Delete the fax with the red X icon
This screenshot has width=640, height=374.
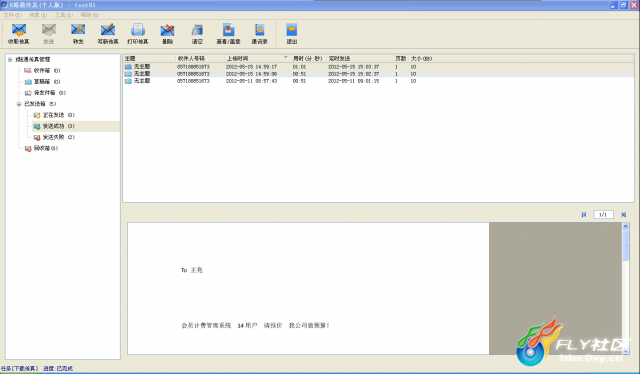167,34
